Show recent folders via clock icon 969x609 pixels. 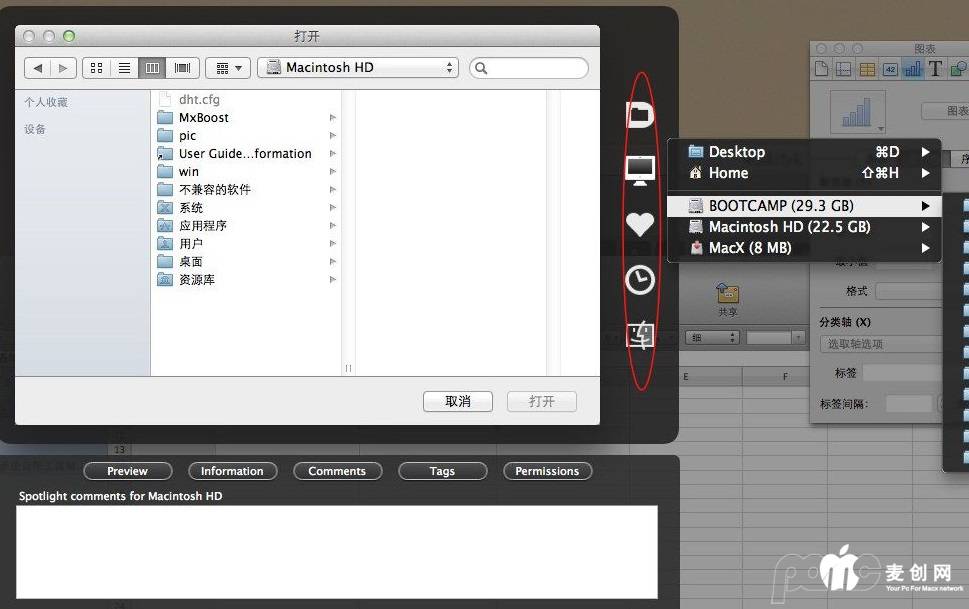tap(640, 281)
